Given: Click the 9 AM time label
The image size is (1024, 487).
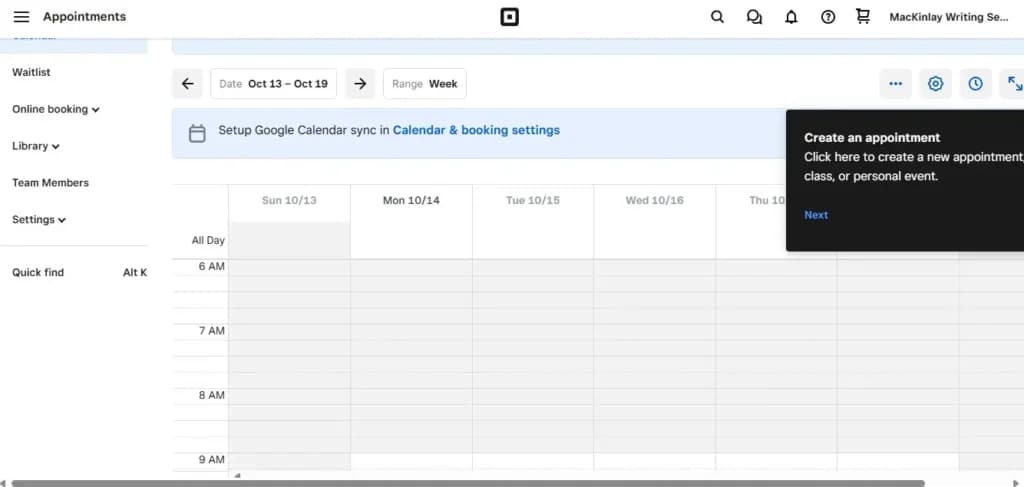Looking at the screenshot, I should pos(212,460).
